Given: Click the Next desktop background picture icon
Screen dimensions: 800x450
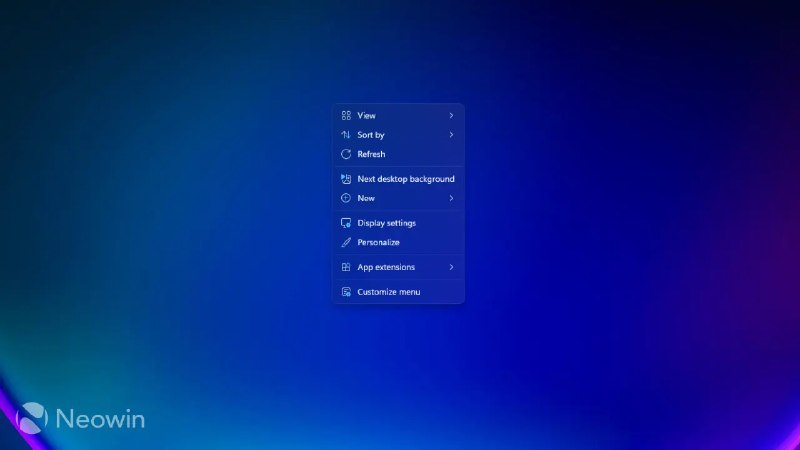Looking at the screenshot, I should [346, 179].
